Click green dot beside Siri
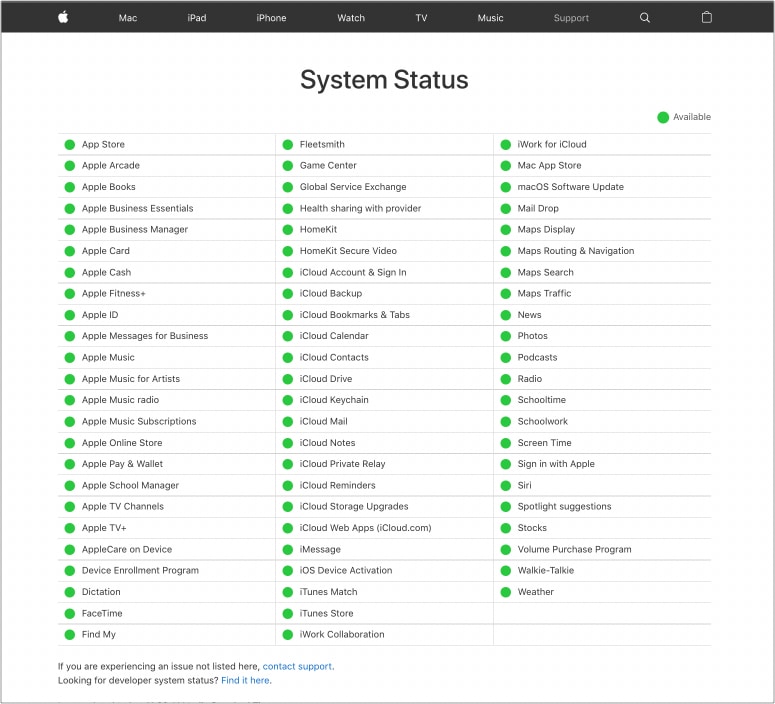The width and height of the screenshot is (775, 704). tap(506, 485)
